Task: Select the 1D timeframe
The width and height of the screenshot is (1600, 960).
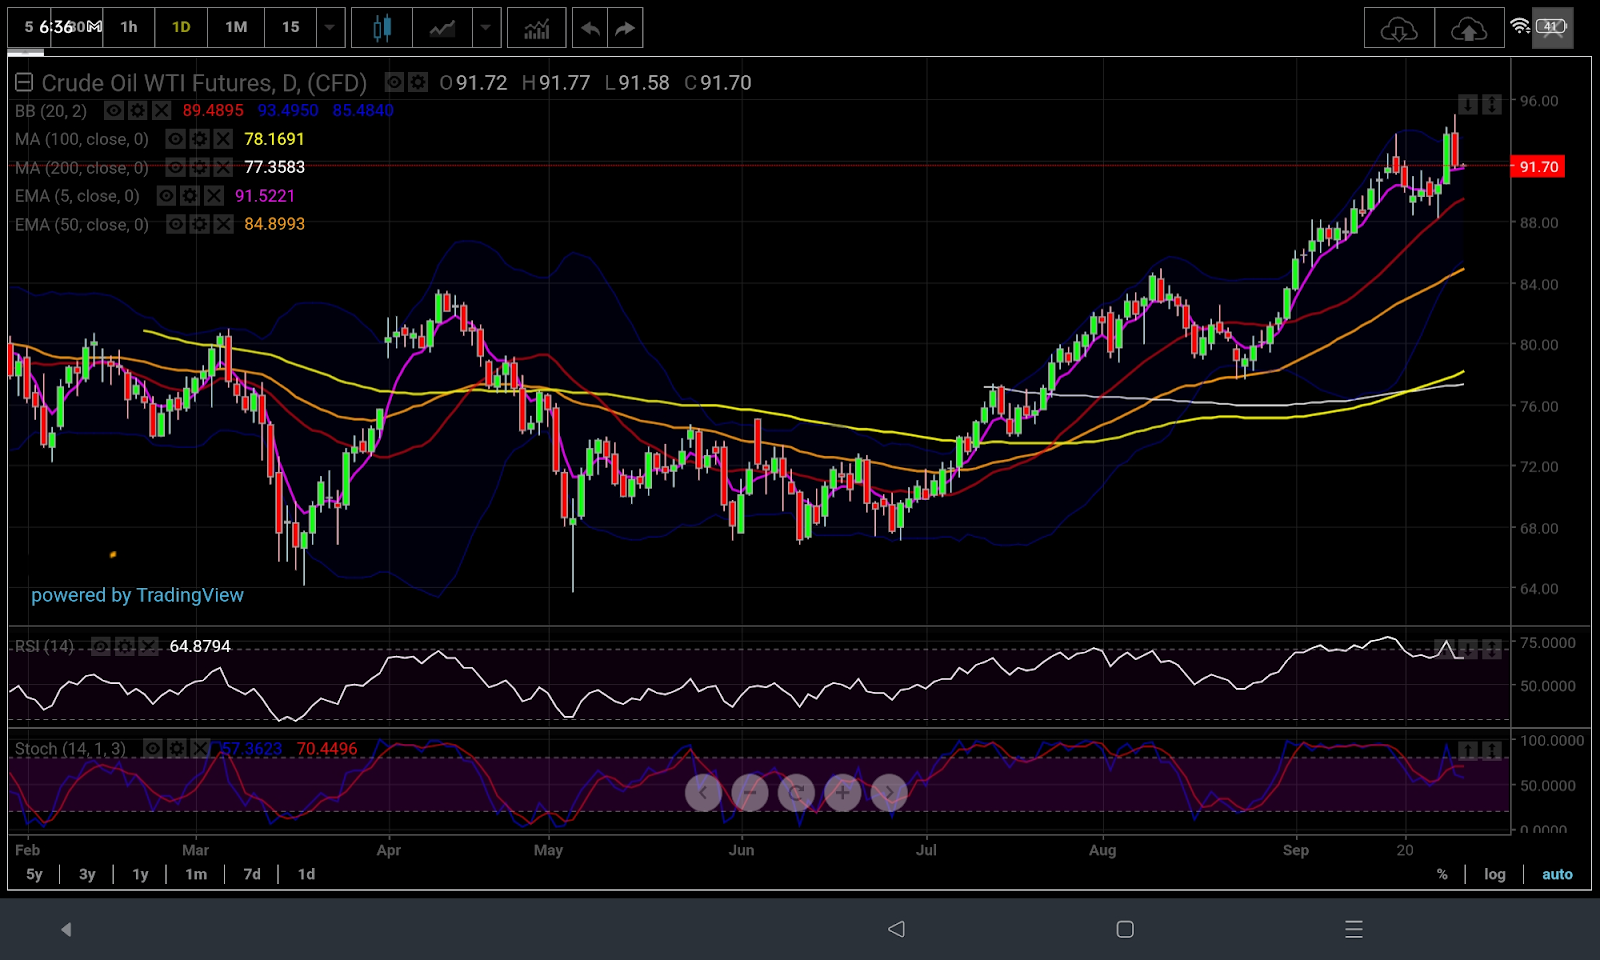Action: (x=181, y=27)
